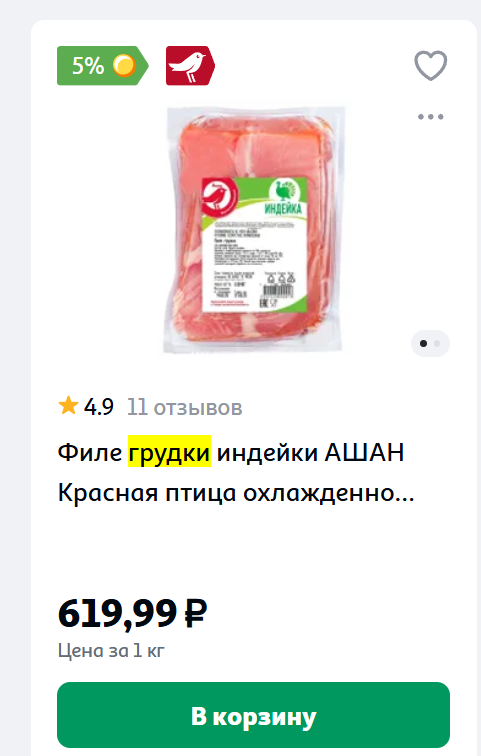Click the orange rating star icon
The image size is (481, 756).
[x=68, y=405]
